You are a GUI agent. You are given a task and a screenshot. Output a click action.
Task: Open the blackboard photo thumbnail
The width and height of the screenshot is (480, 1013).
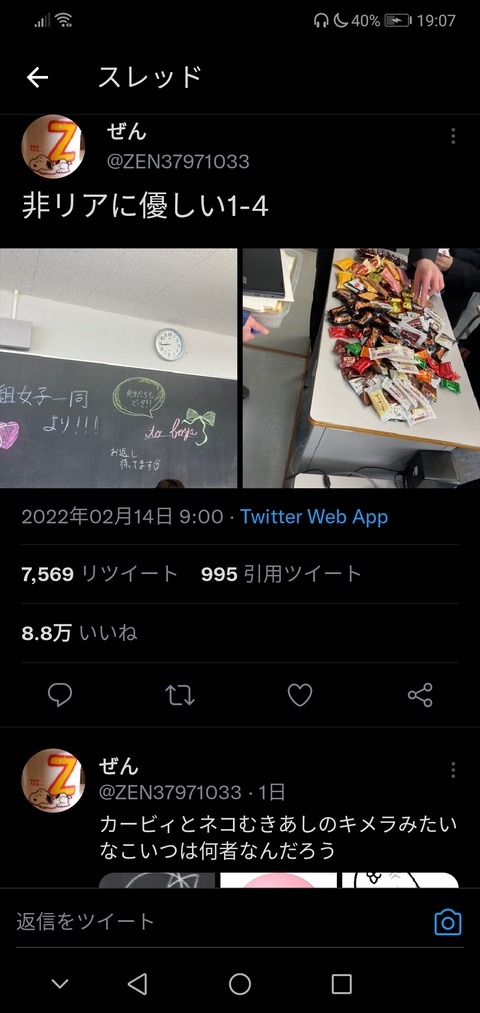[118, 368]
